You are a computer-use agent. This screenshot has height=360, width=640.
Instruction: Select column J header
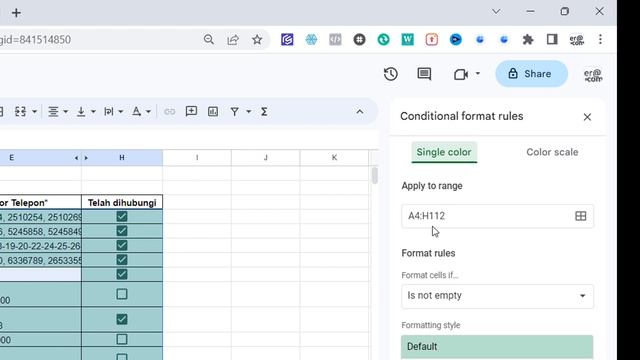point(266,158)
